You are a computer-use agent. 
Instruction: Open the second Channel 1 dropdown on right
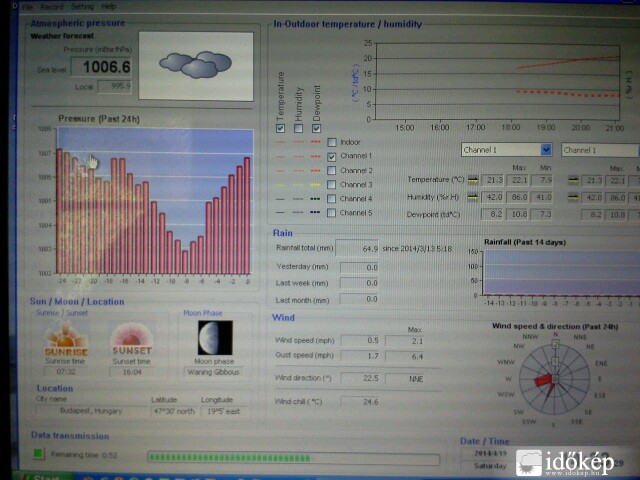pos(598,150)
